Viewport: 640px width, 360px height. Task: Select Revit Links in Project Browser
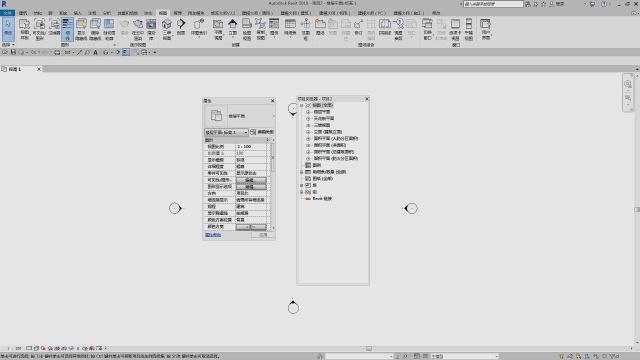click(322, 199)
